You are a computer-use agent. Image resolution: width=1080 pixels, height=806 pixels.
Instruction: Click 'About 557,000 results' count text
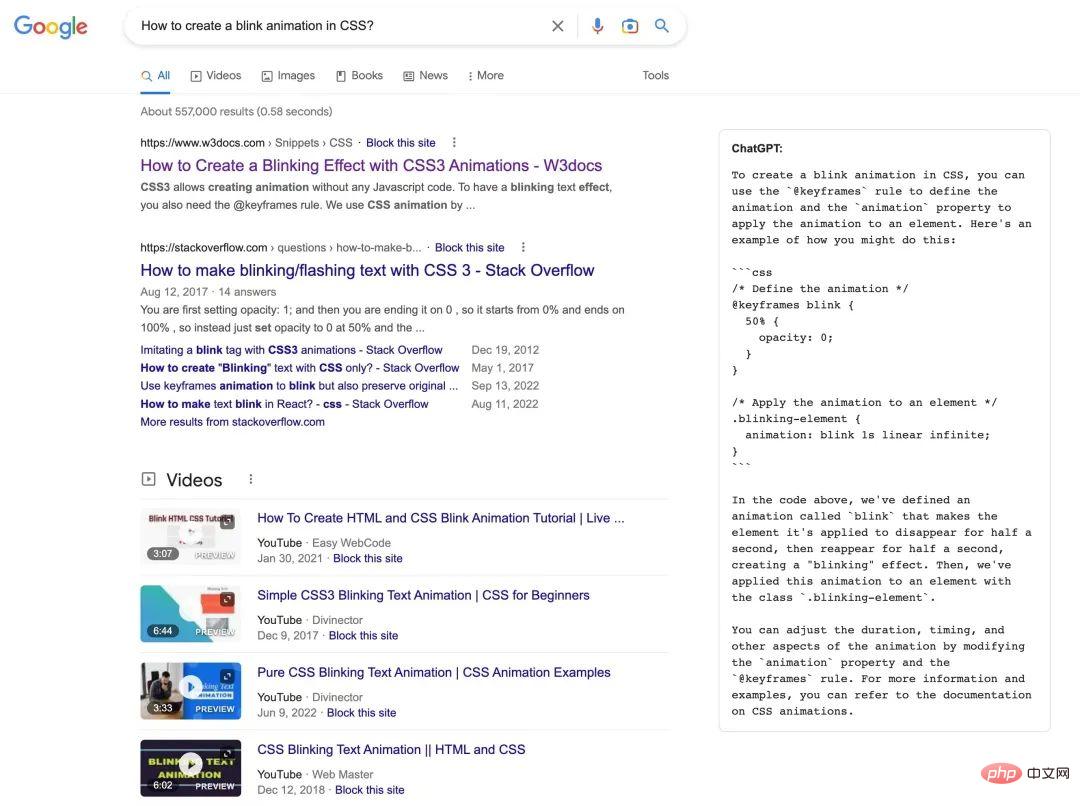coord(236,112)
